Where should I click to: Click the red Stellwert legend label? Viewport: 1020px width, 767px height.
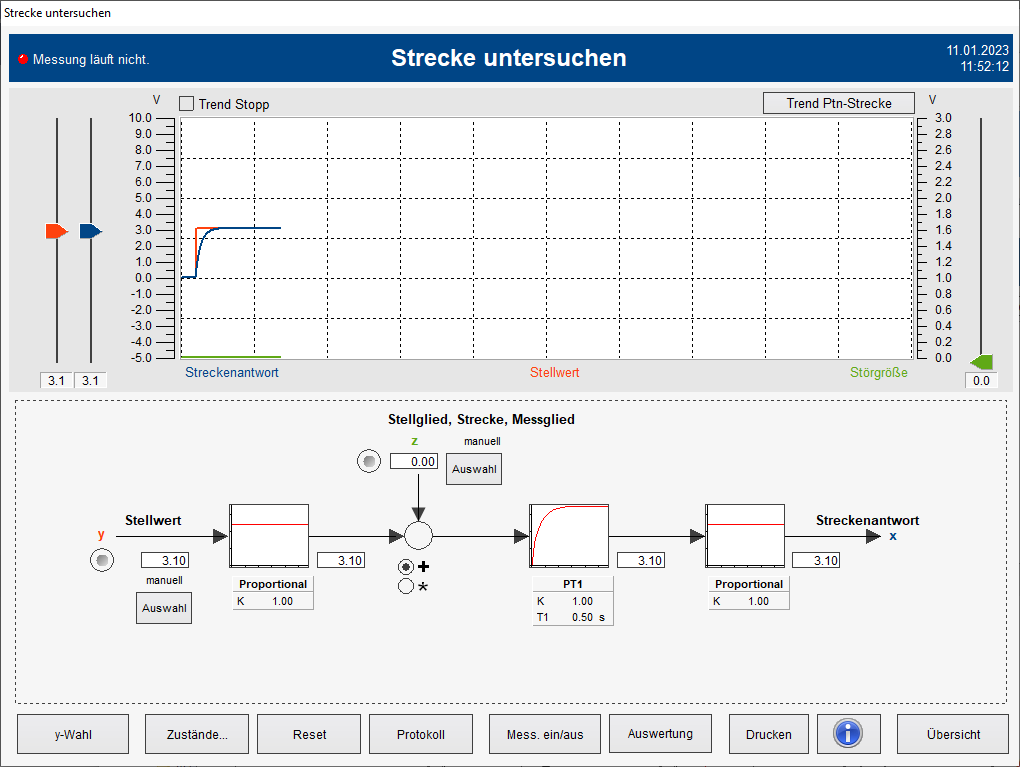pyautogui.click(x=554, y=372)
